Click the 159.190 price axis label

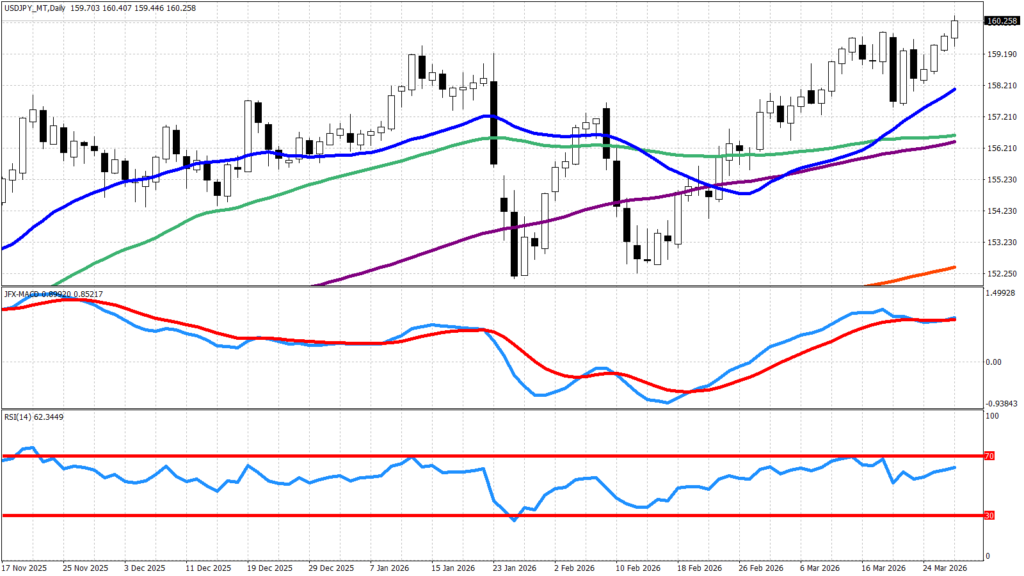[1002, 54]
